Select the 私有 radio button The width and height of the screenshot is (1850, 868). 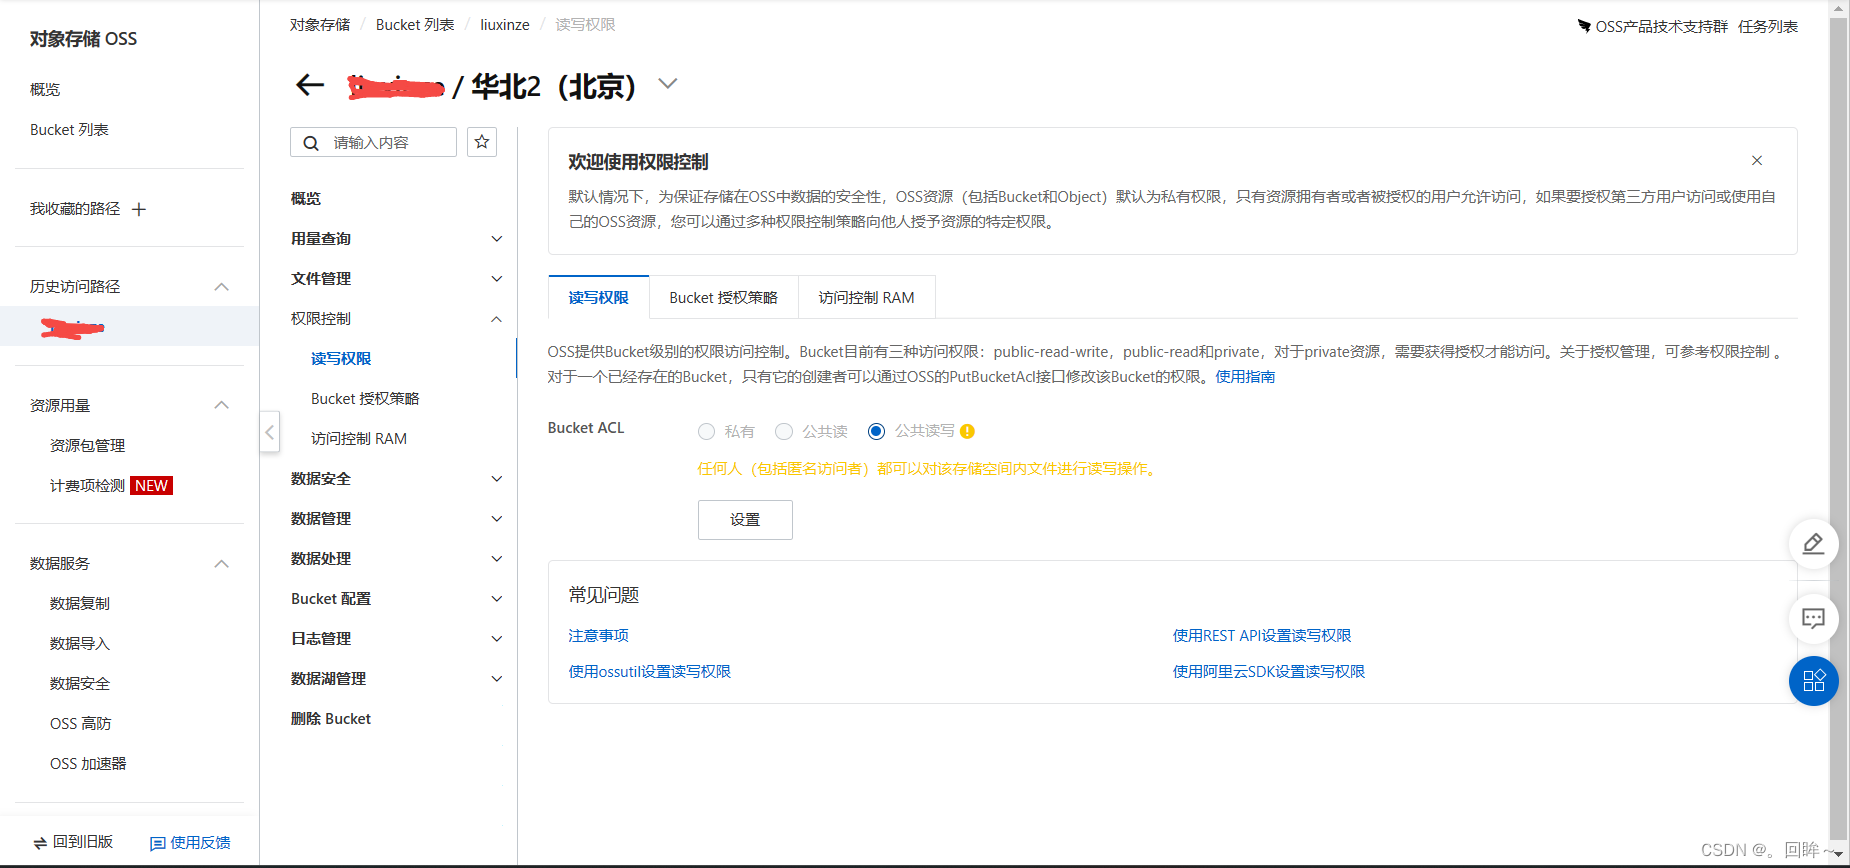tap(706, 431)
